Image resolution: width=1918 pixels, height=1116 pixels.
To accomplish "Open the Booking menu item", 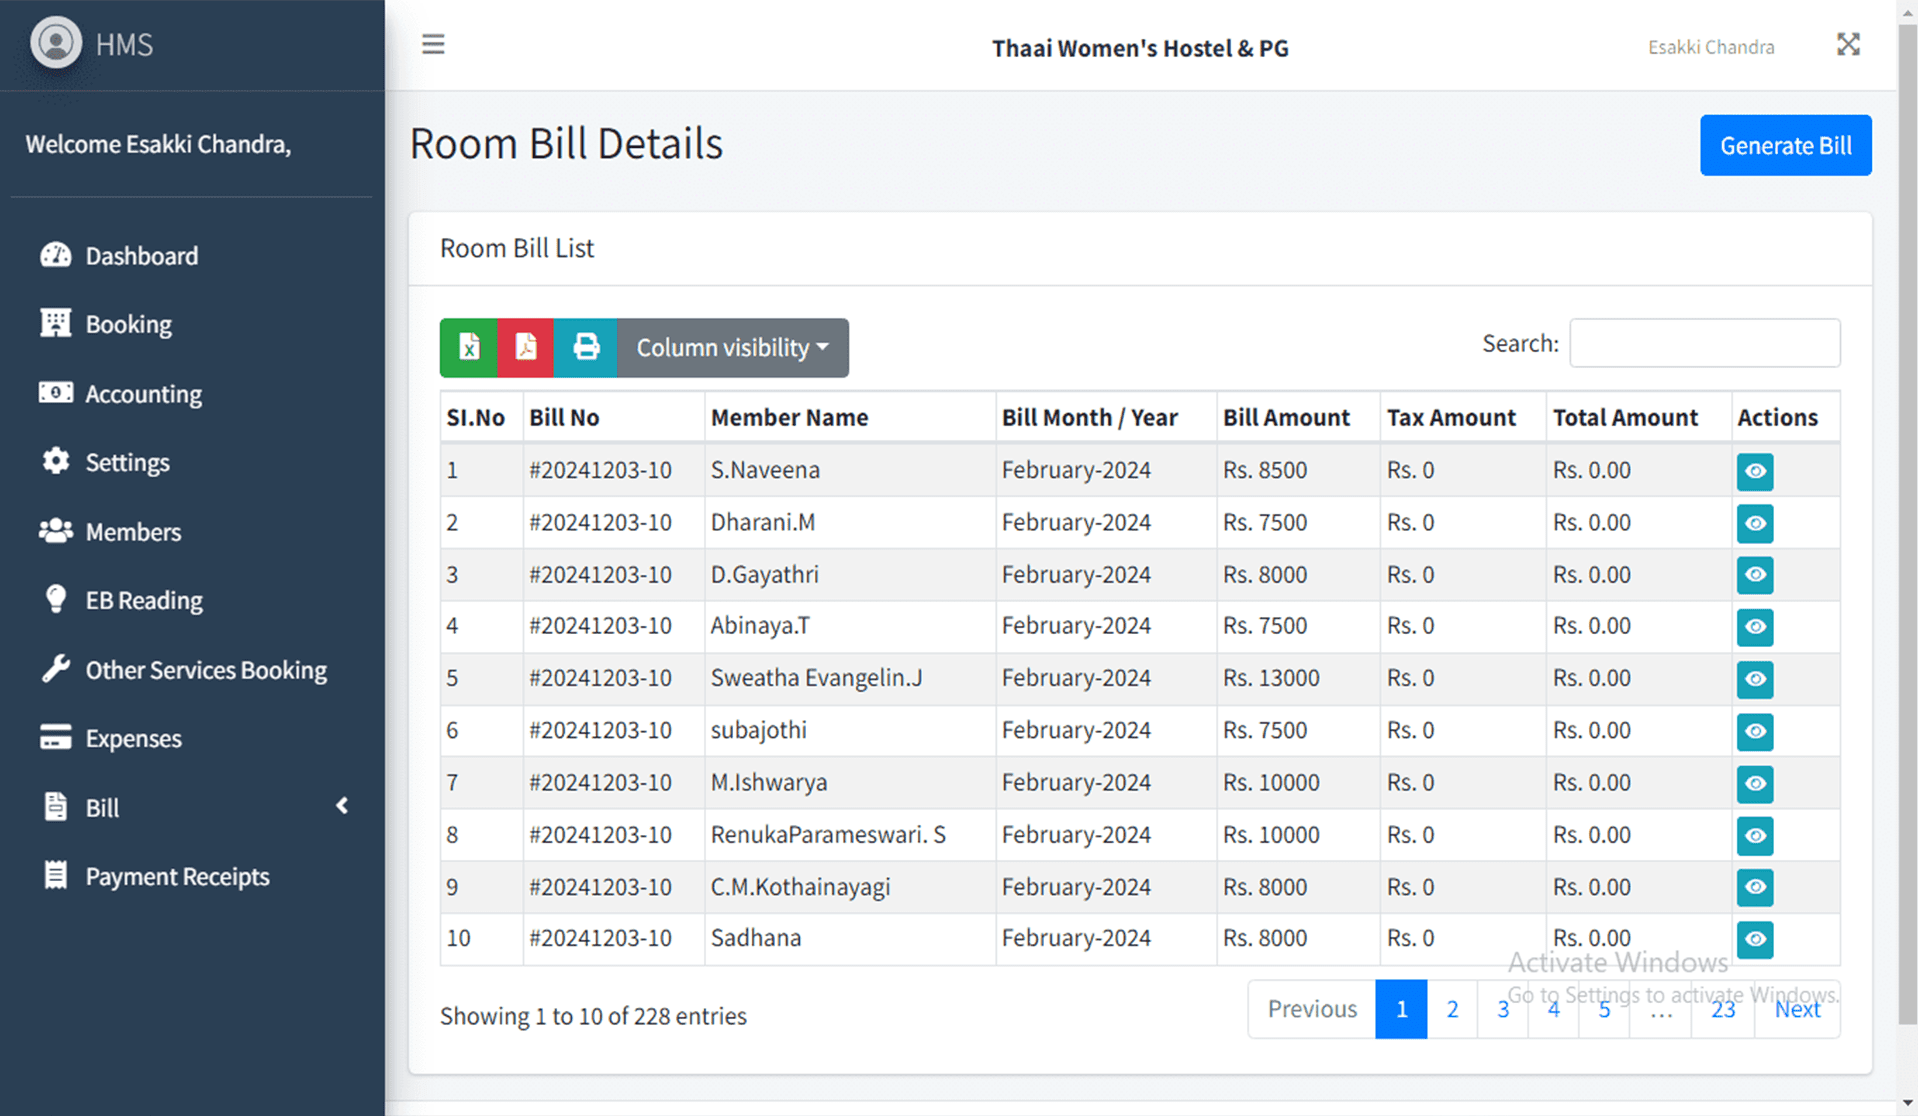I will (x=128, y=324).
